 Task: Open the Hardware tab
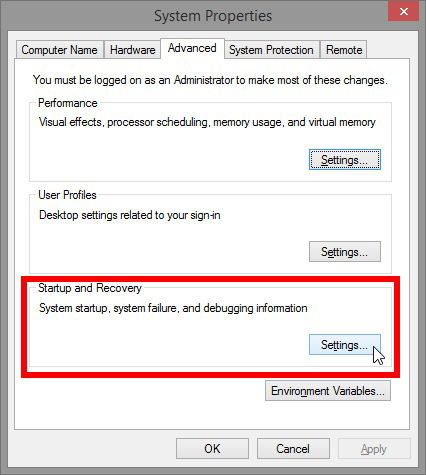(132, 50)
